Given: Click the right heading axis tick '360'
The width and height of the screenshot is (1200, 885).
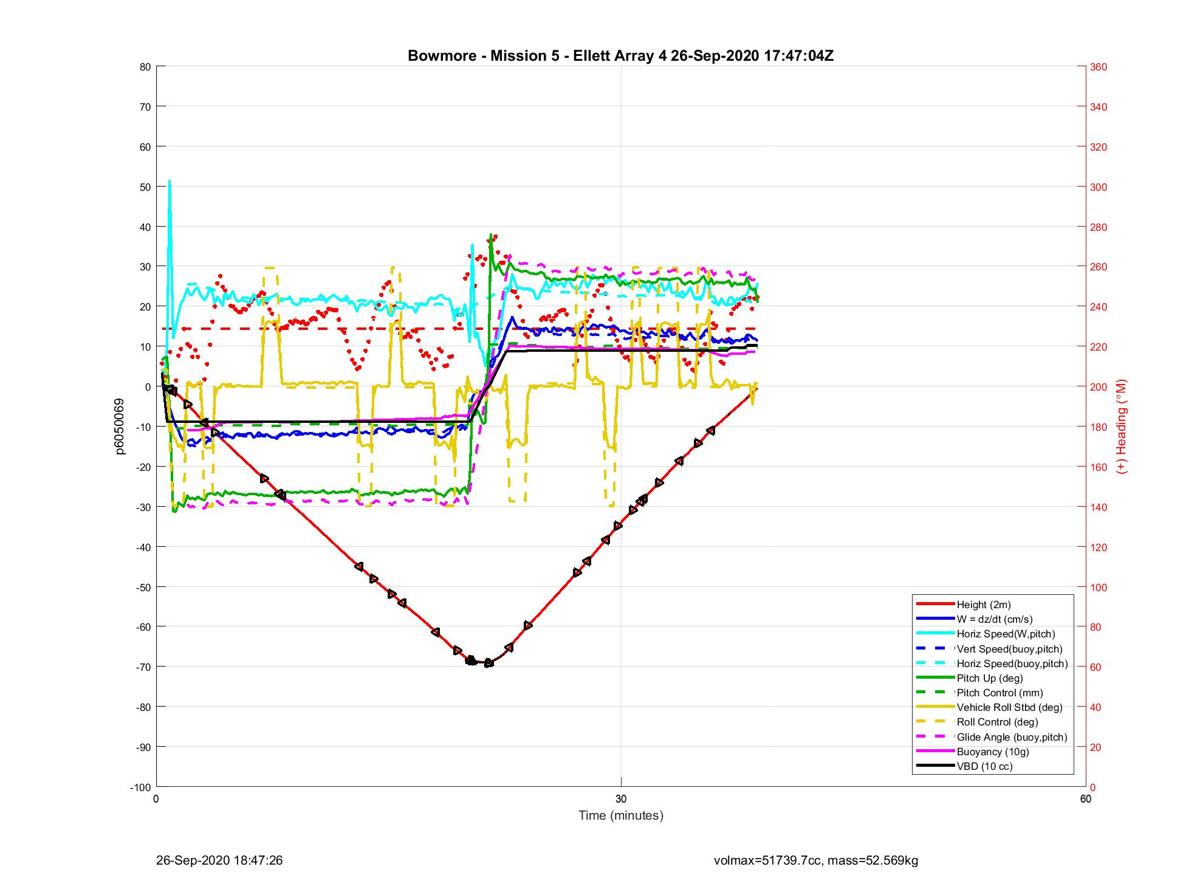Looking at the screenshot, I should coord(1099,67).
